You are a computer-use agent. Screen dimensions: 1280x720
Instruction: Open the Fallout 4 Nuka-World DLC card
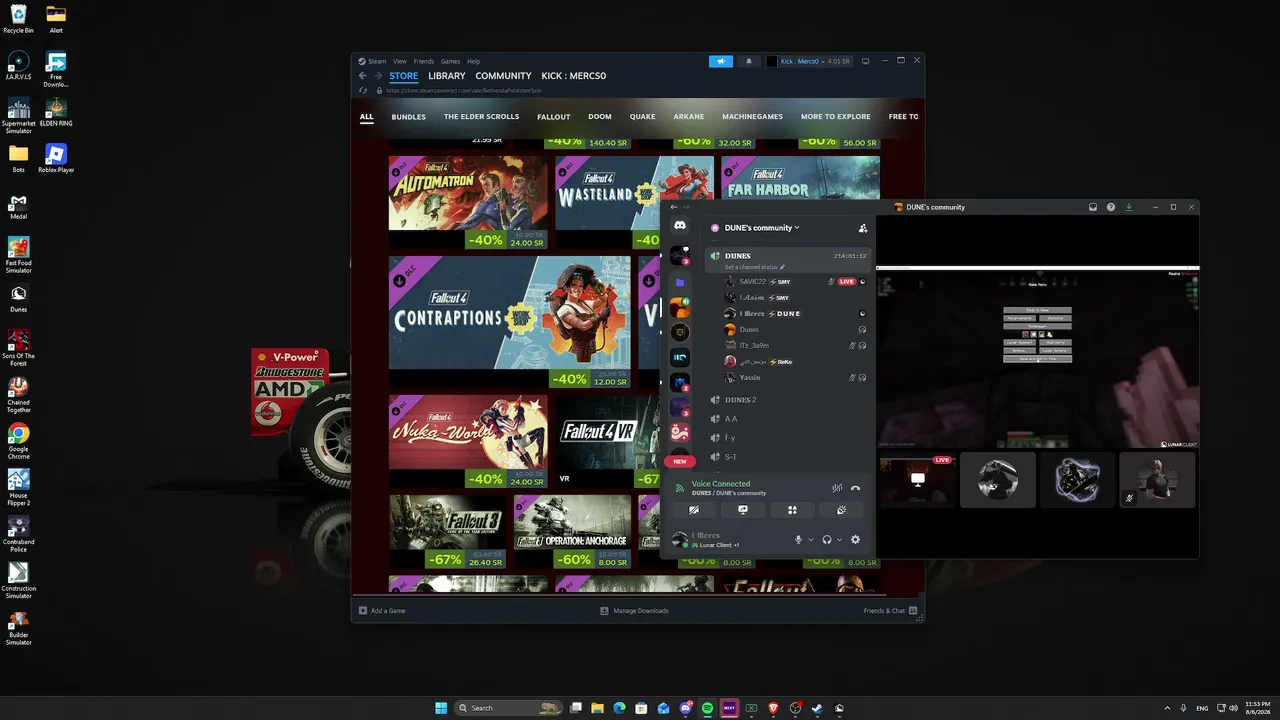tap(468, 442)
